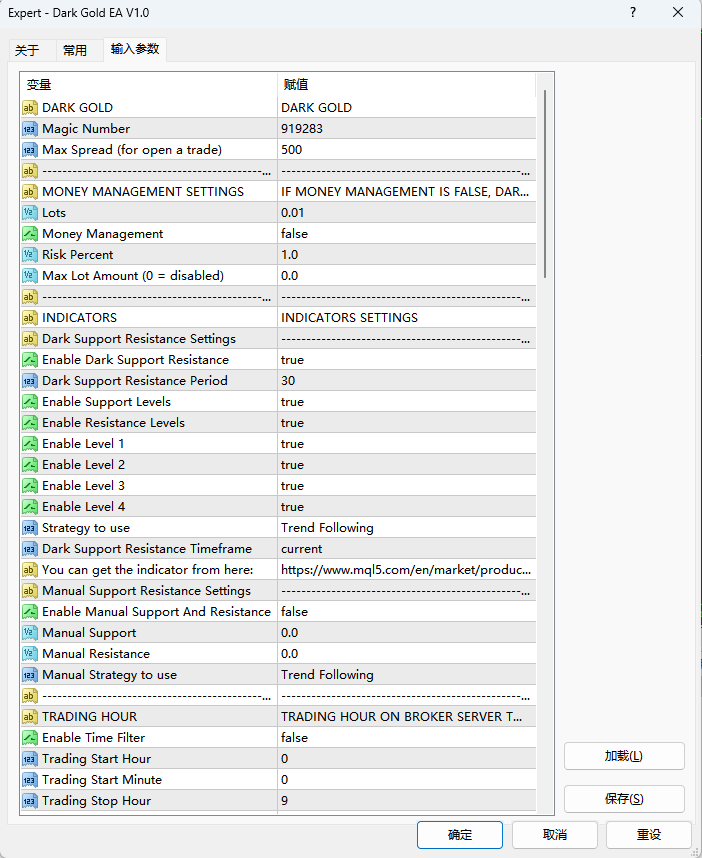Click the 确定 button
Image resolution: width=702 pixels, height=858 pixels.
pyautogui.click(x=460, y=835)
